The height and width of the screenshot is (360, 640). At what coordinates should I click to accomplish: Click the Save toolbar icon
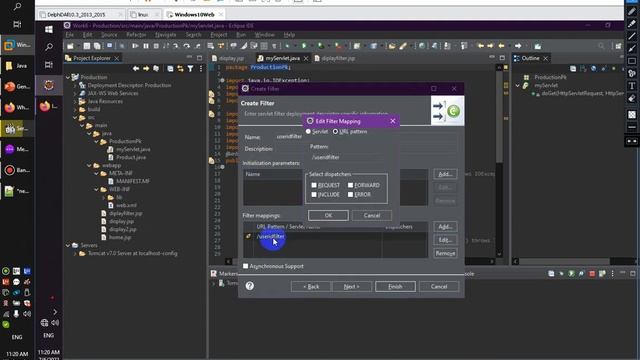[87, 46]
